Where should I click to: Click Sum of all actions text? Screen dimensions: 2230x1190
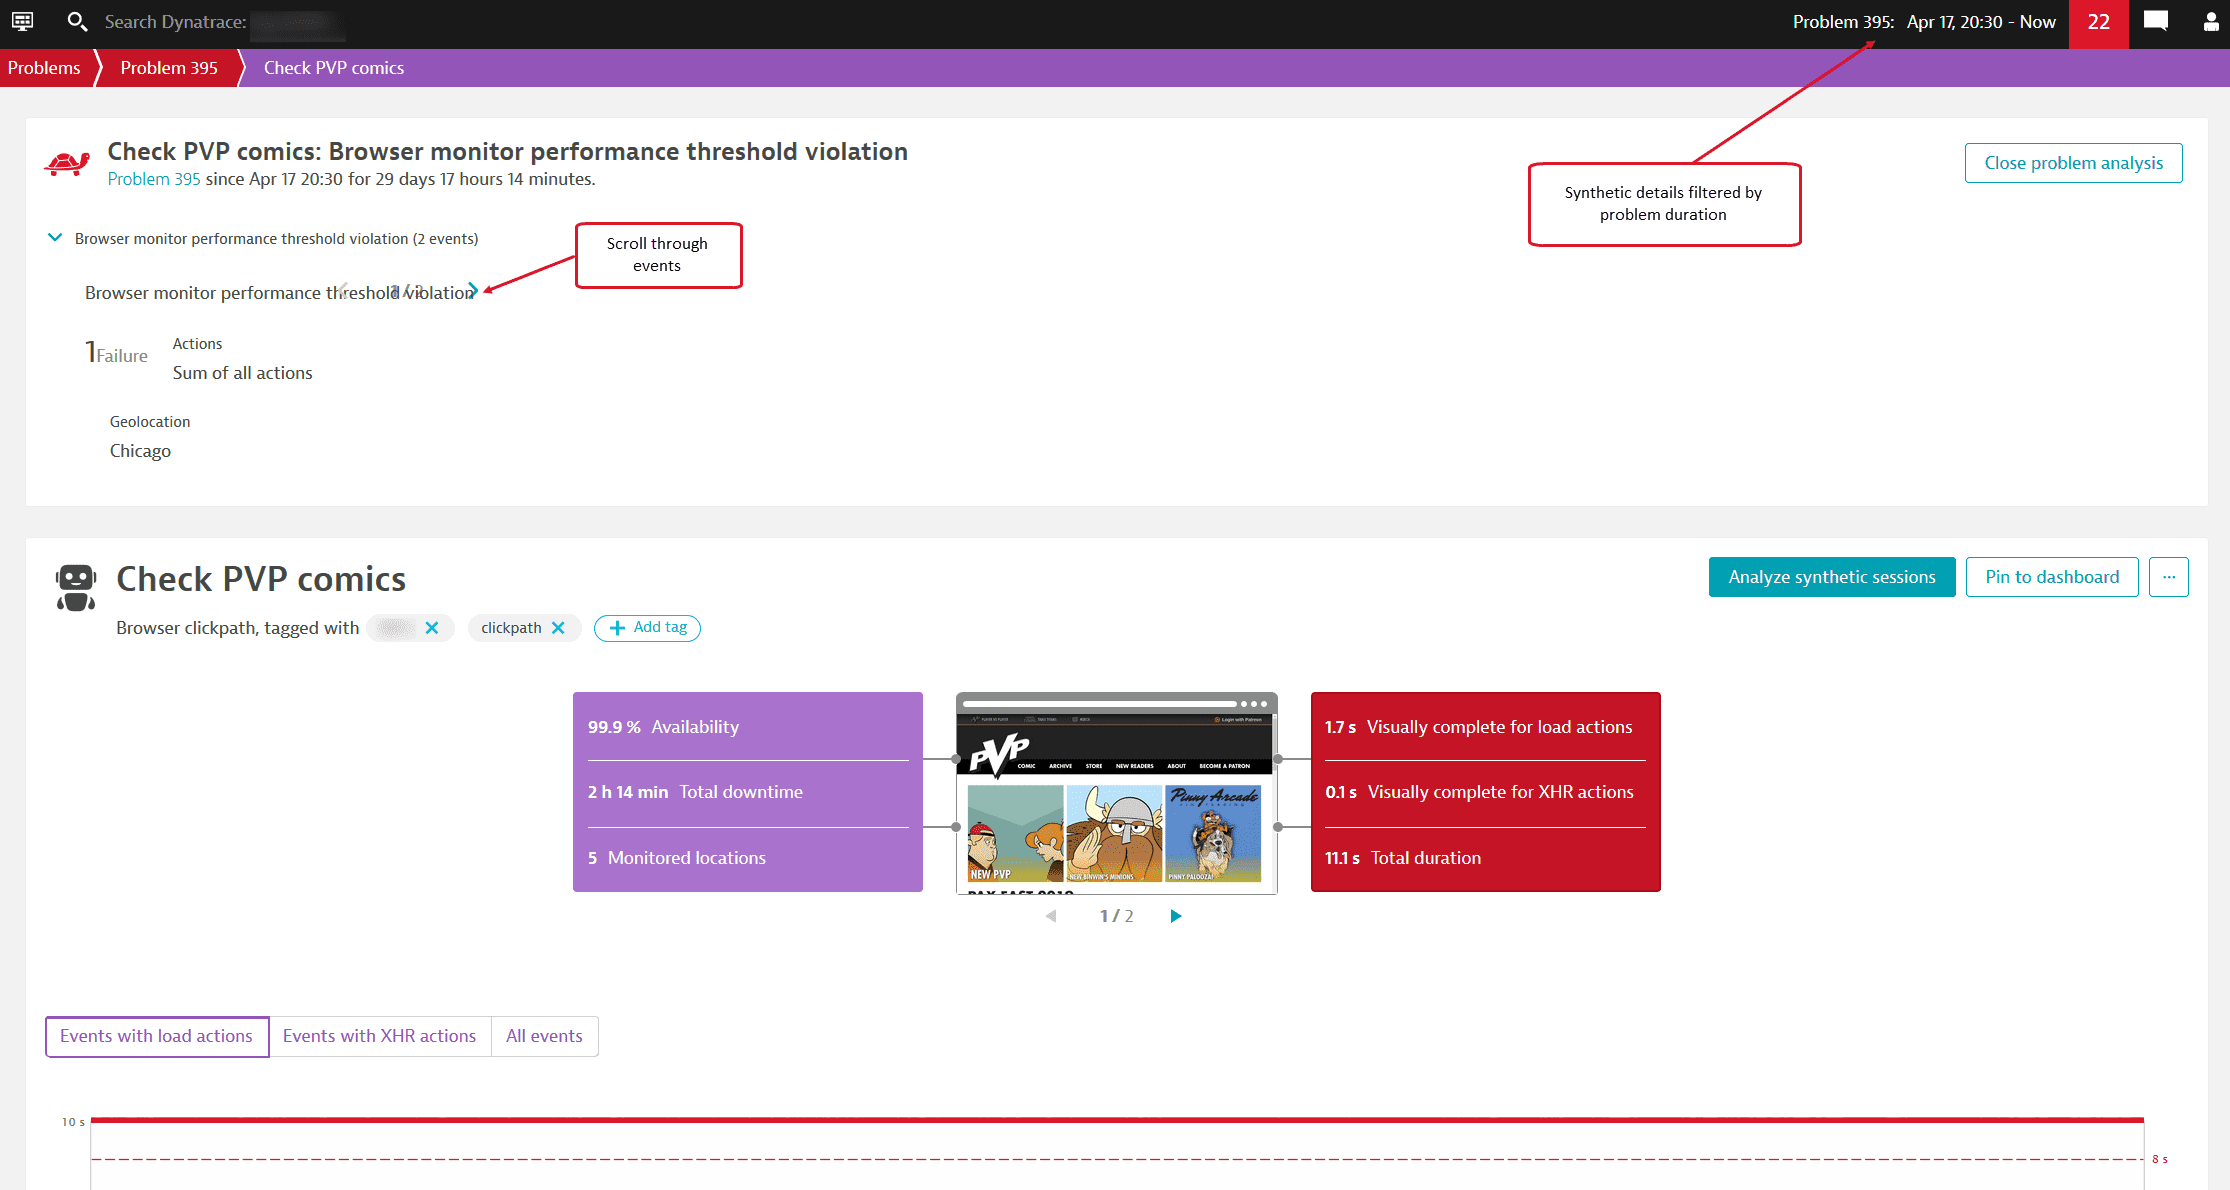click(243, 373)
